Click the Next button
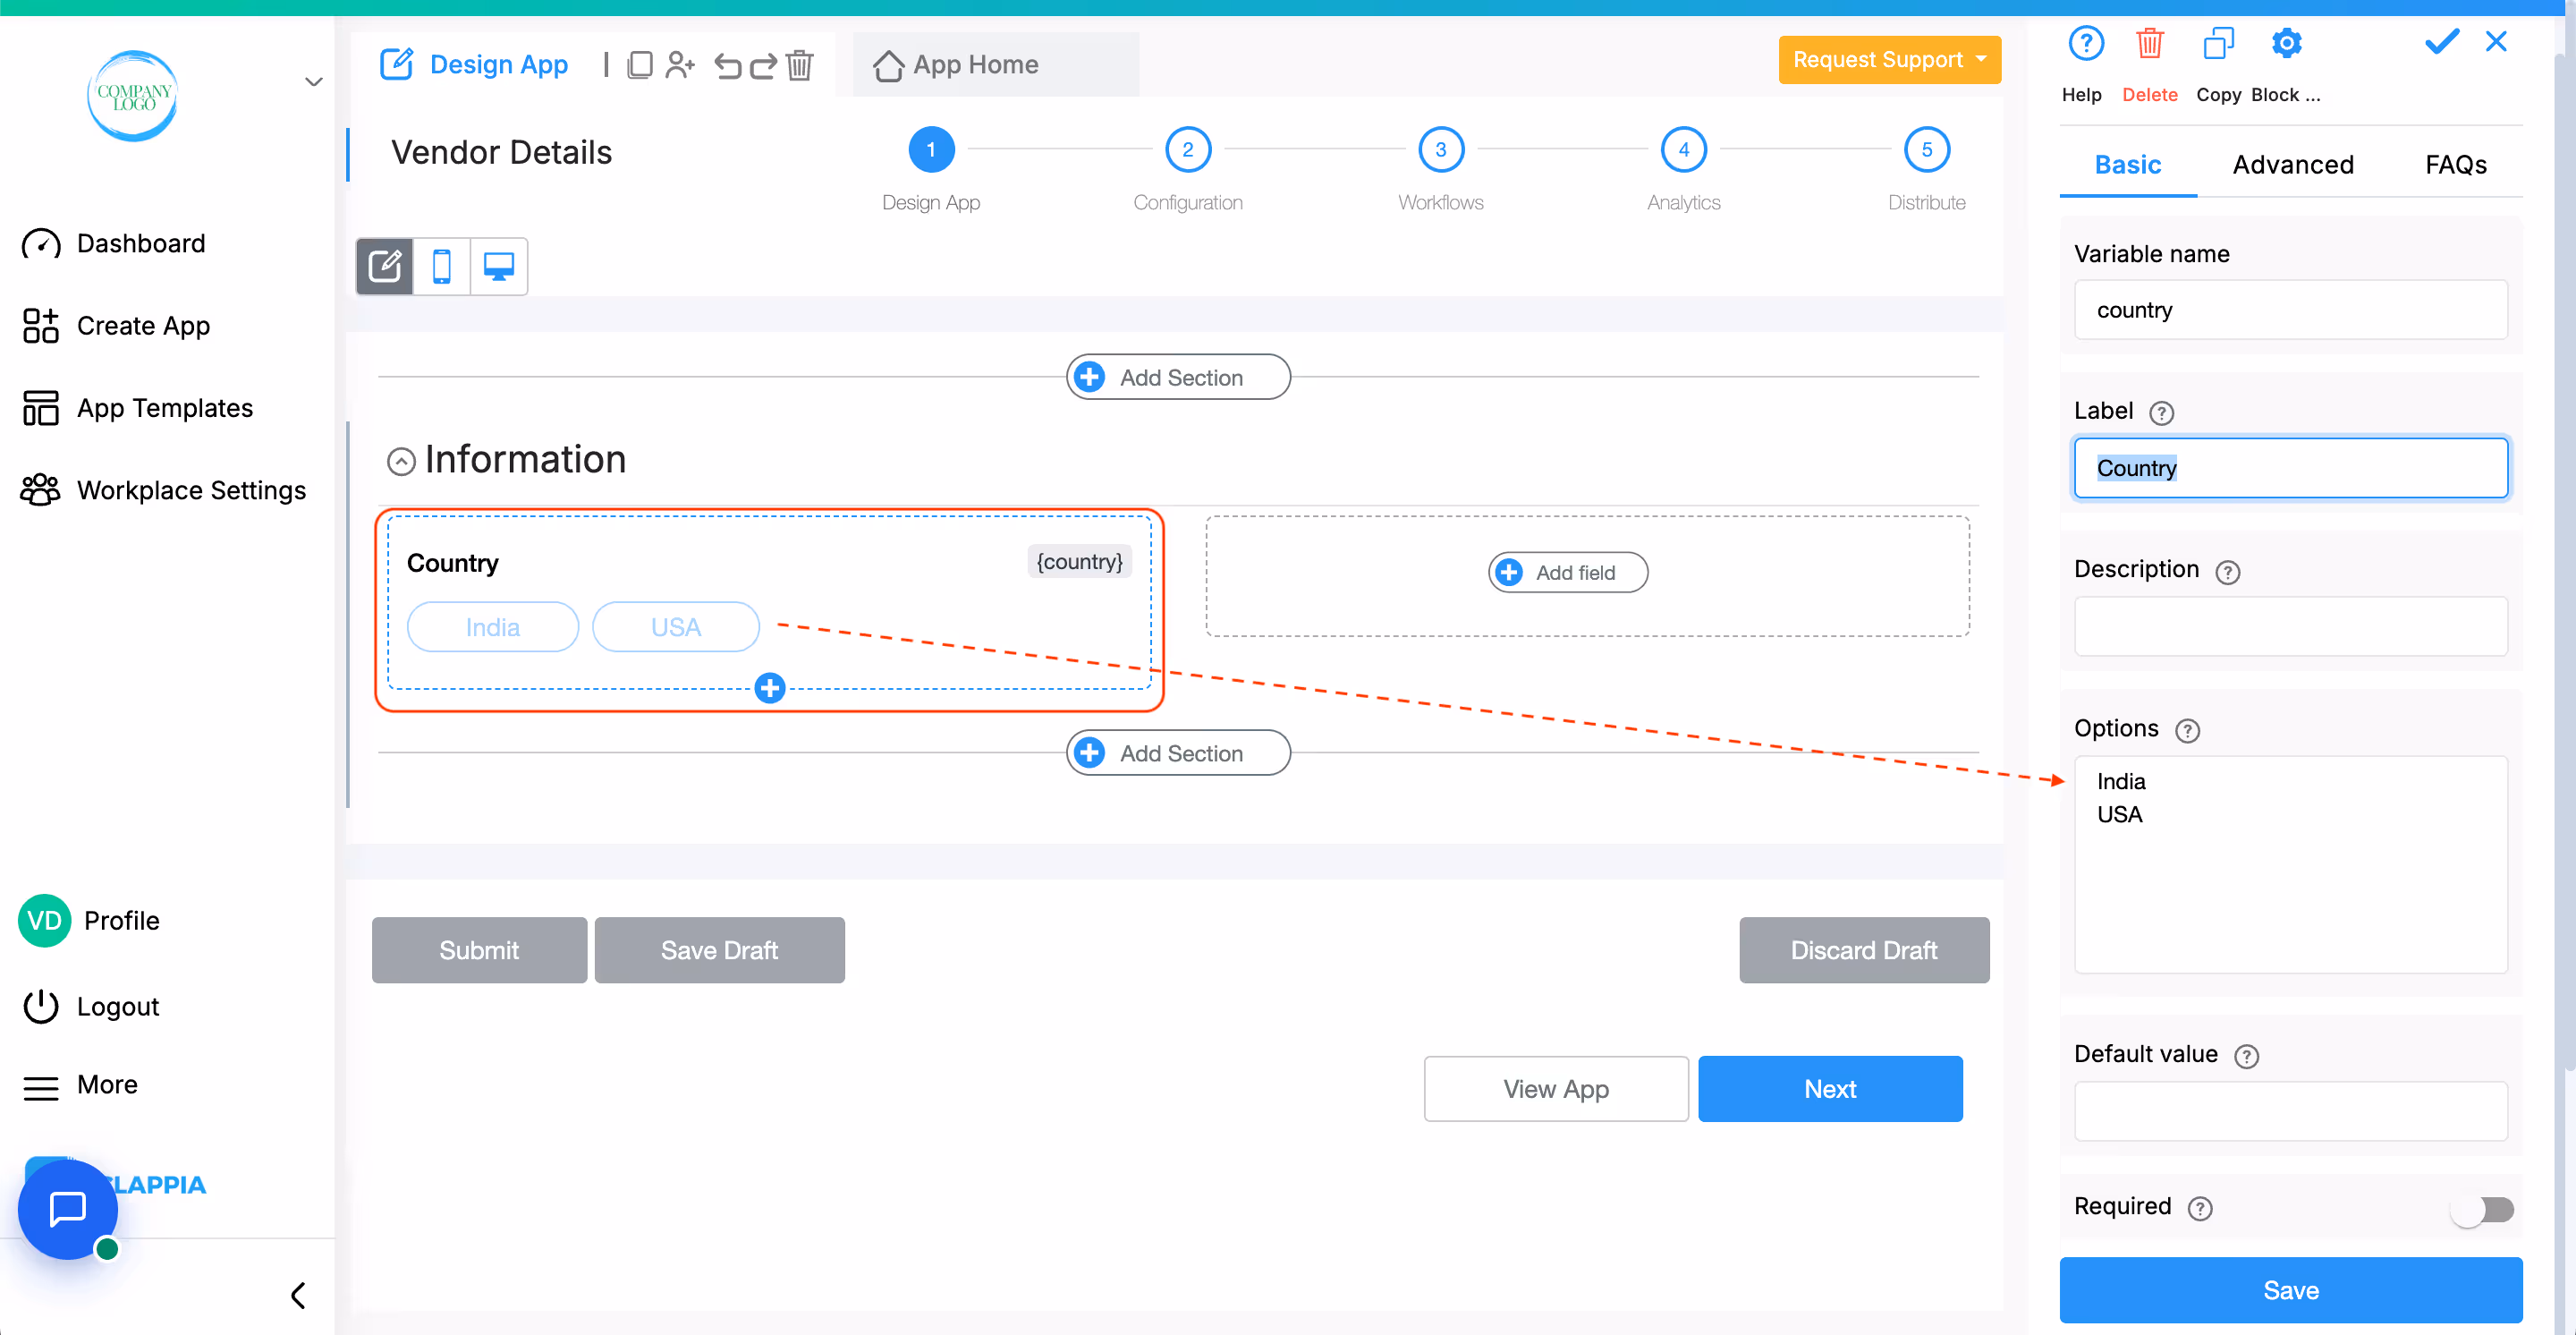Image resolution: width=2576 pixels, height=1335 pixels. coord(1829,1088)
